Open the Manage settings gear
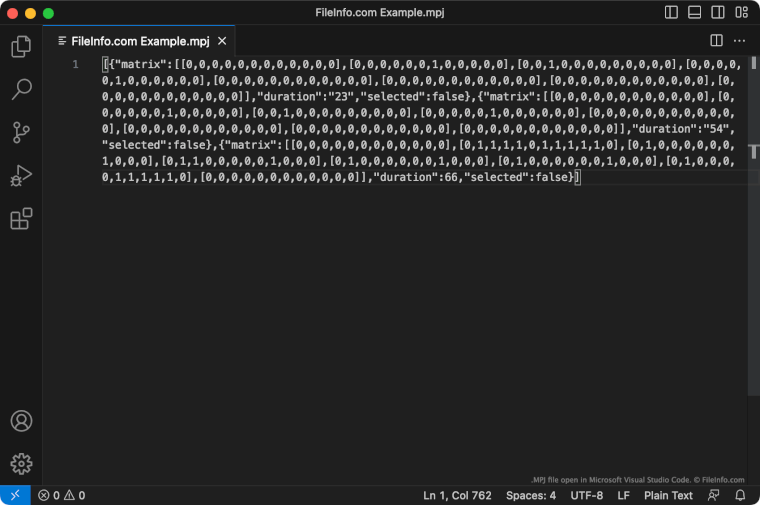 click(x=21, y=464)
